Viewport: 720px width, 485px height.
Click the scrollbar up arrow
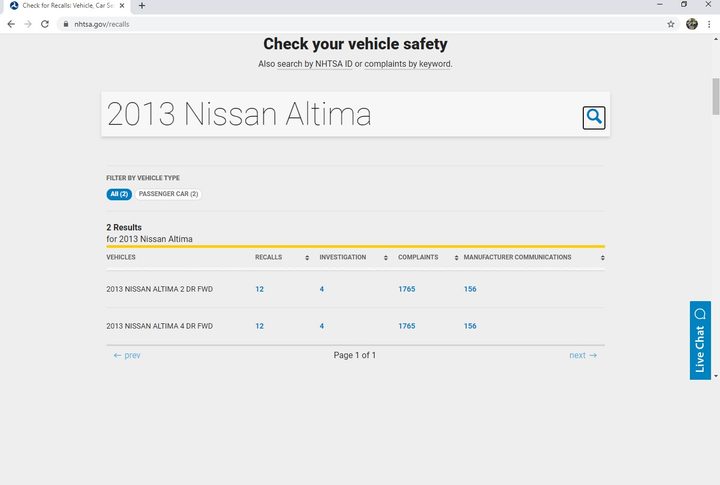click(715, 39)
